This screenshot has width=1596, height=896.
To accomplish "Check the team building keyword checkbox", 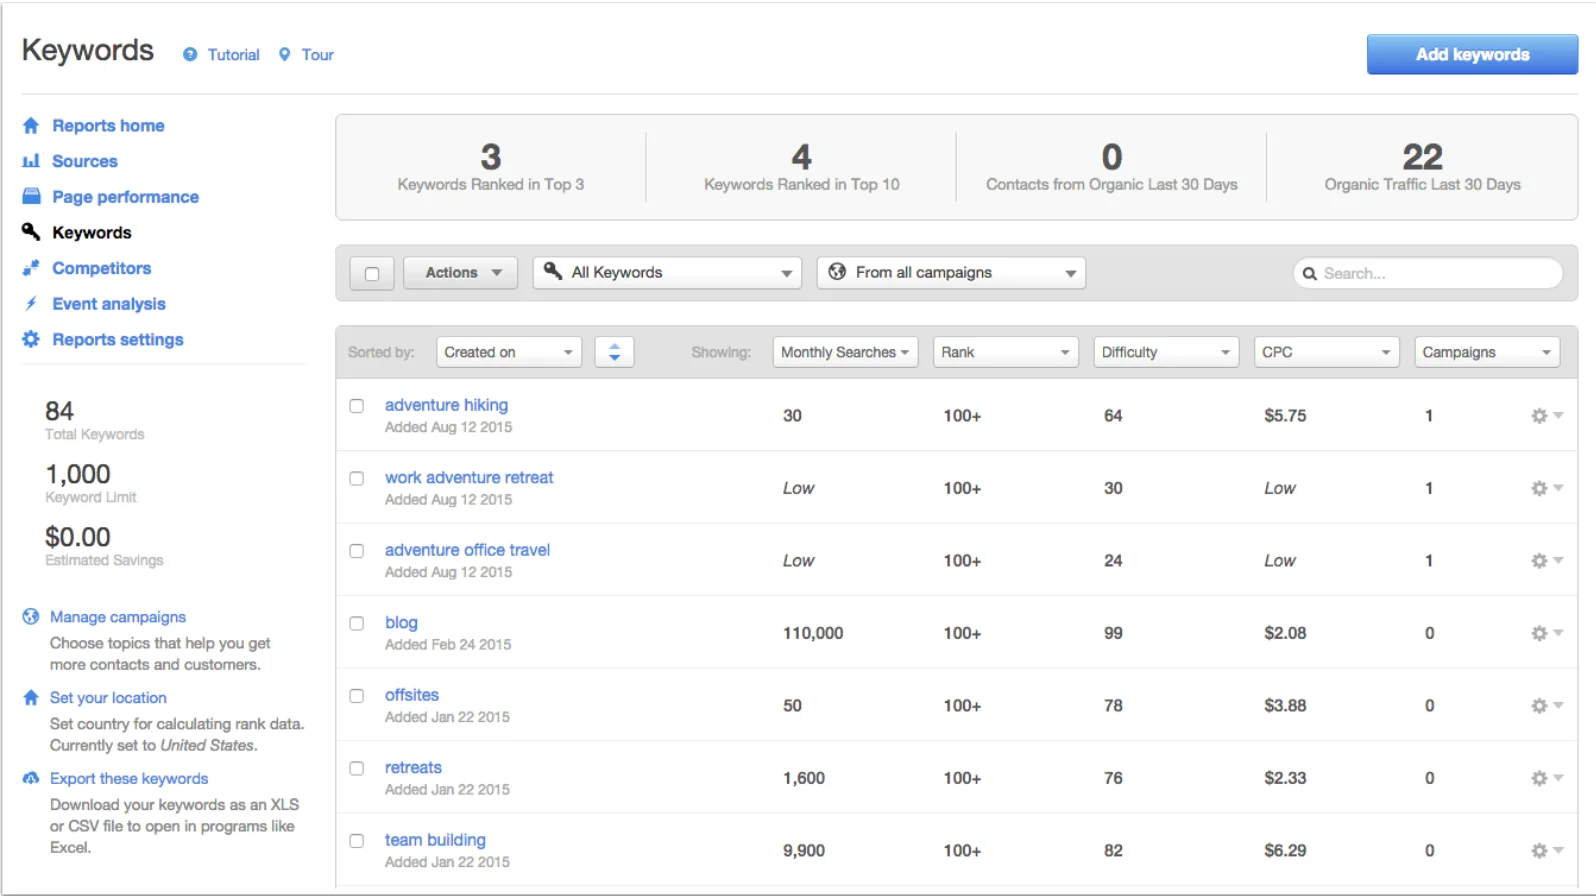I will [x=356, y=841].
